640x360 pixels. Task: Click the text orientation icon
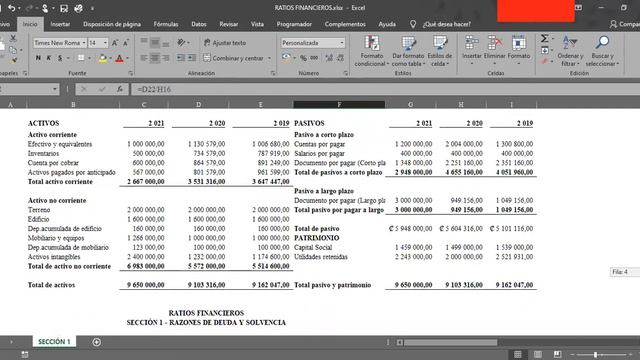pyautogui.click(x=181, y=42)
